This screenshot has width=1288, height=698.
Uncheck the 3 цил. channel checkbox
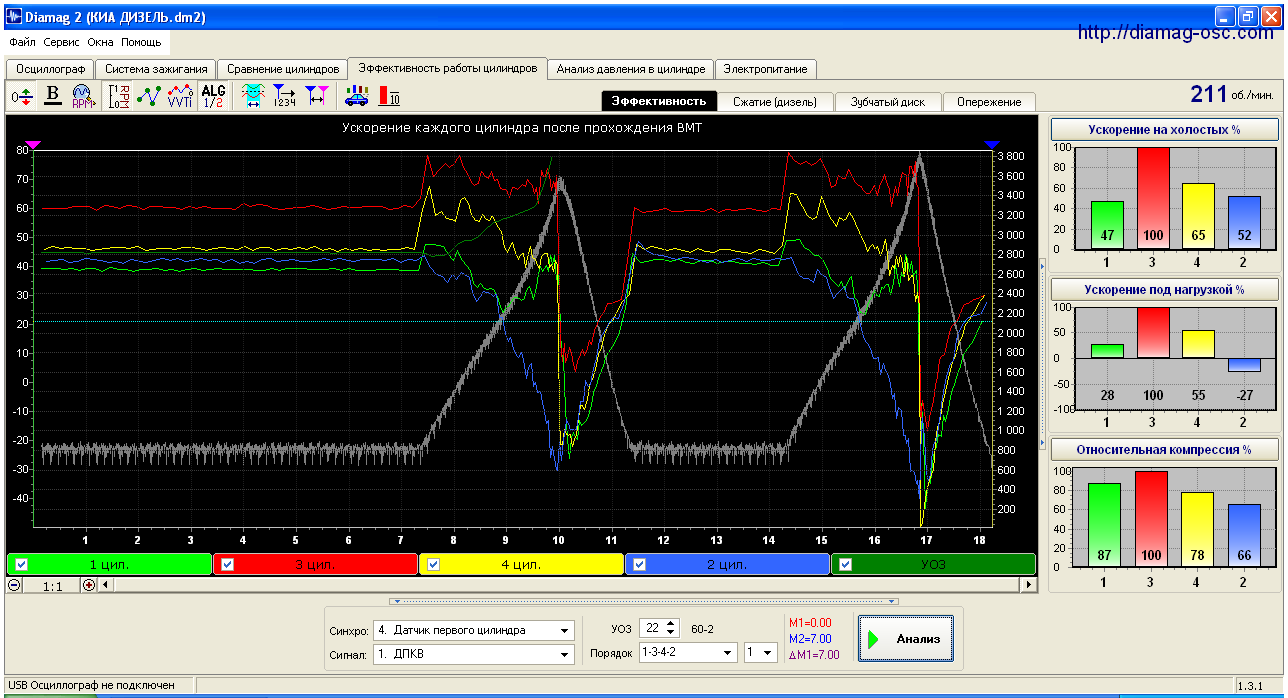click(x=227, y=564)
